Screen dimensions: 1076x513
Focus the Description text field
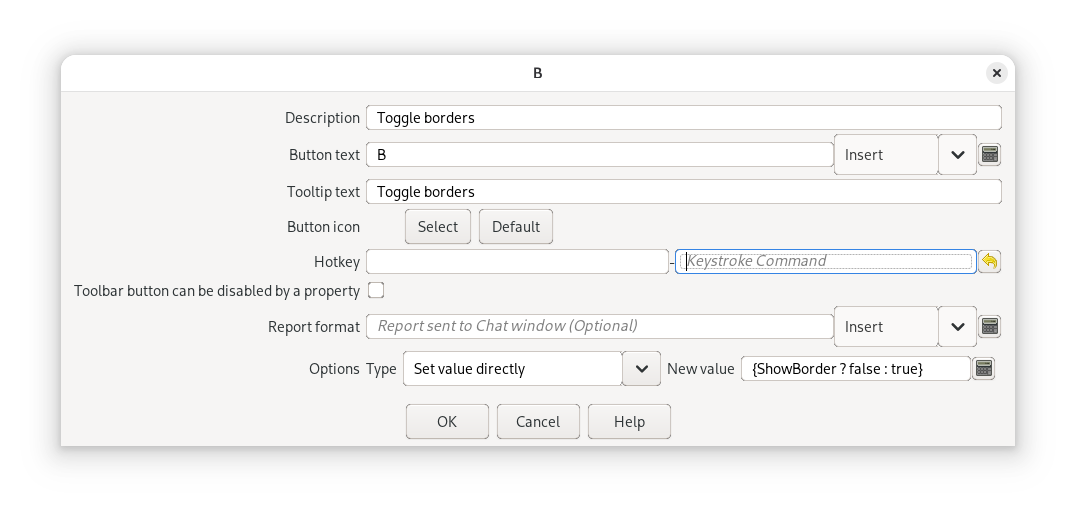coord(683,118)
